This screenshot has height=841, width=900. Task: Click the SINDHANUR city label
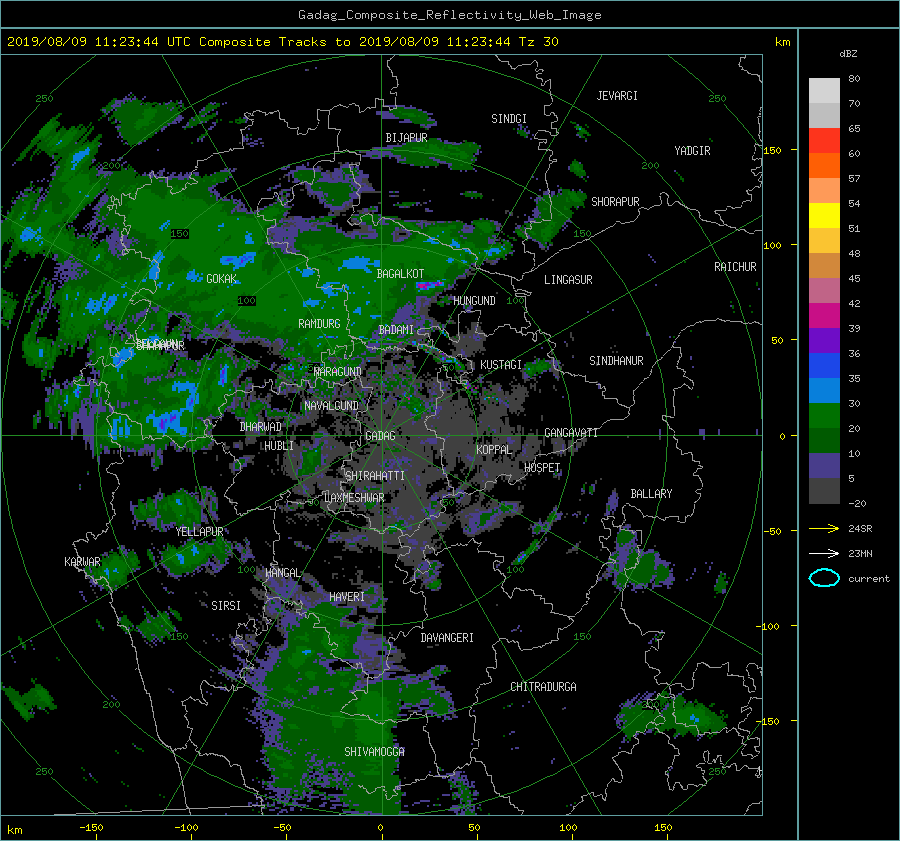616,361
